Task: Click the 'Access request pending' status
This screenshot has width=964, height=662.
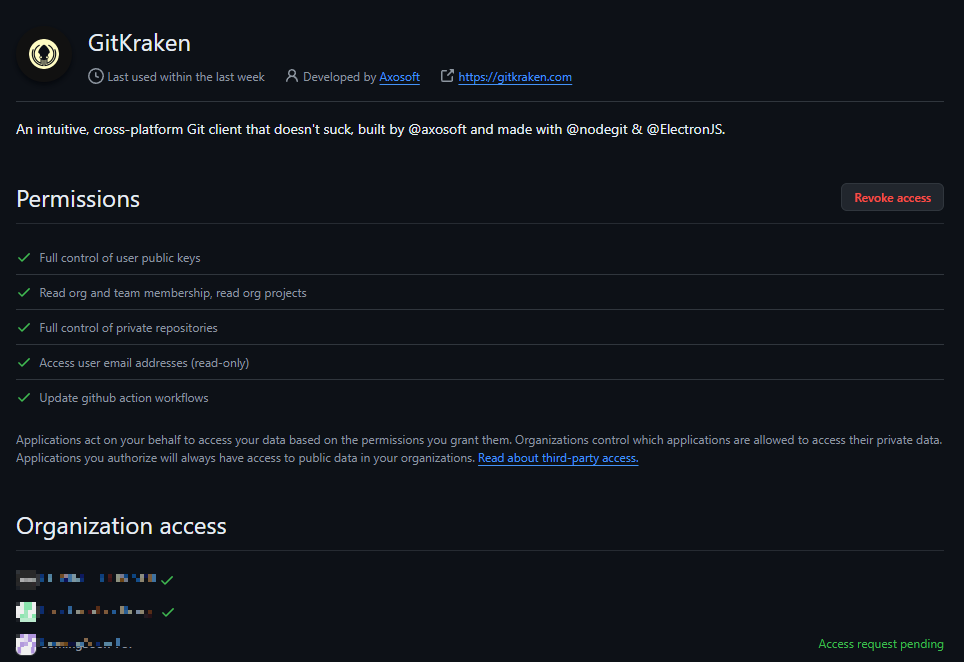Action: (881, 644)
